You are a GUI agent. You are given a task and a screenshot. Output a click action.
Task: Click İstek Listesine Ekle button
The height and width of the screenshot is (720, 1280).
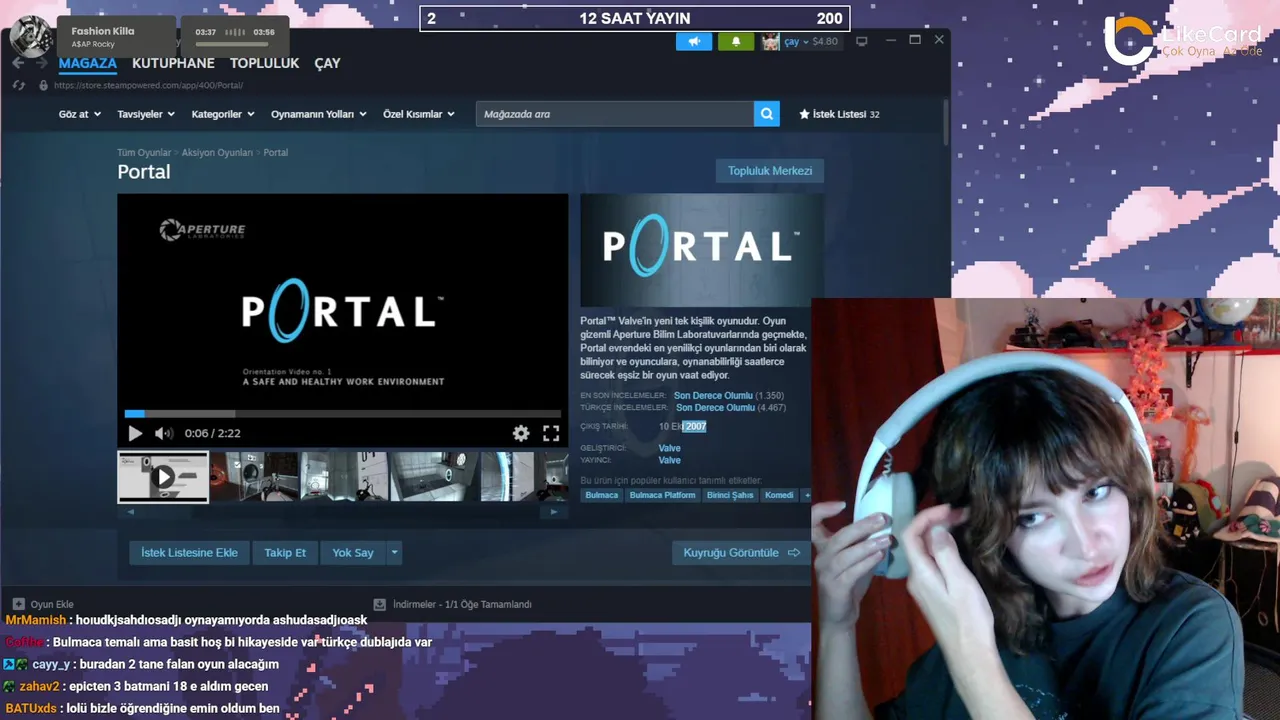pos(189,552)
